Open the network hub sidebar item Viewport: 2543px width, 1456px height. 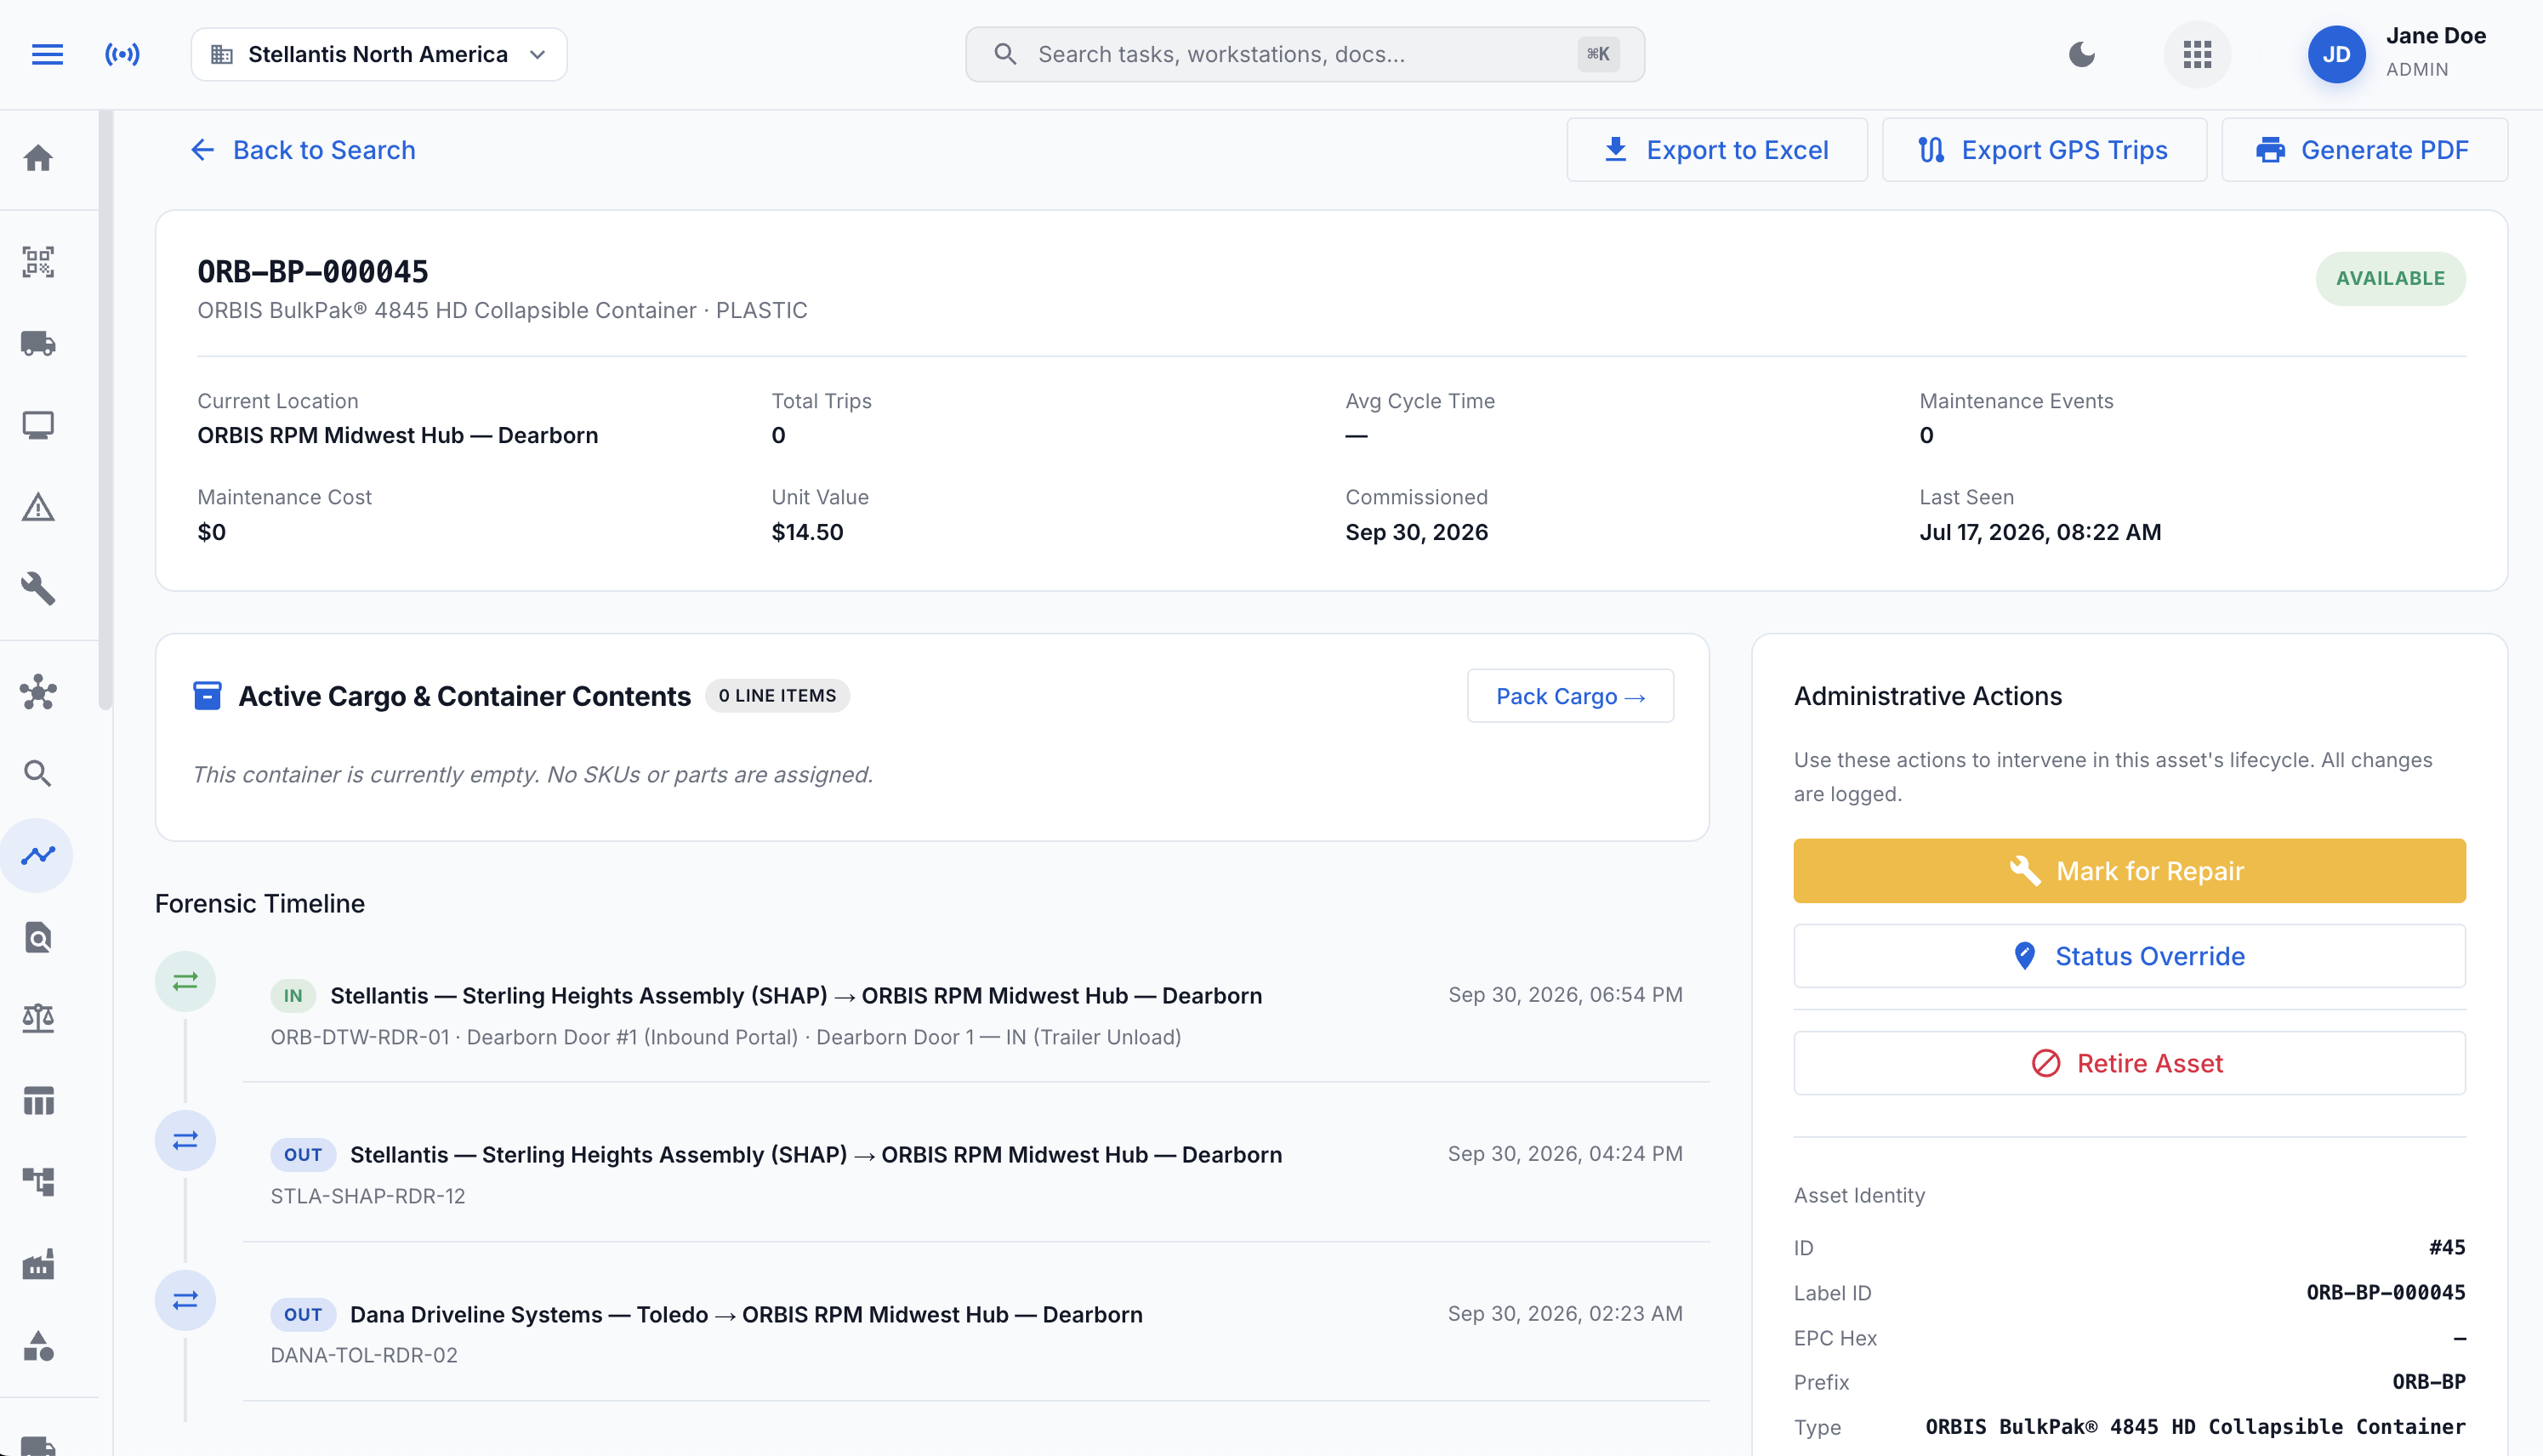point(38,692)
